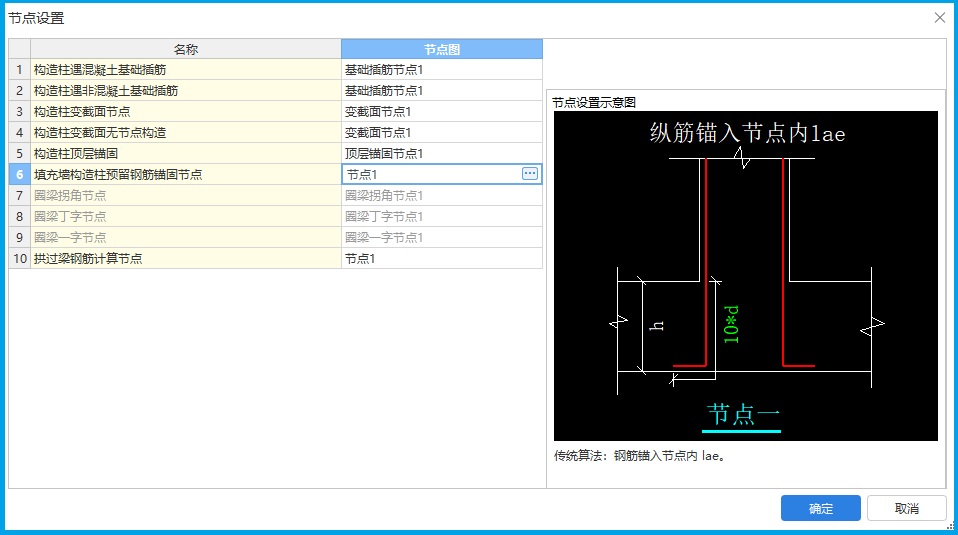Select row 构造柱顶层锚固
The image size is (958, 535).
click(x=186, y=153)
